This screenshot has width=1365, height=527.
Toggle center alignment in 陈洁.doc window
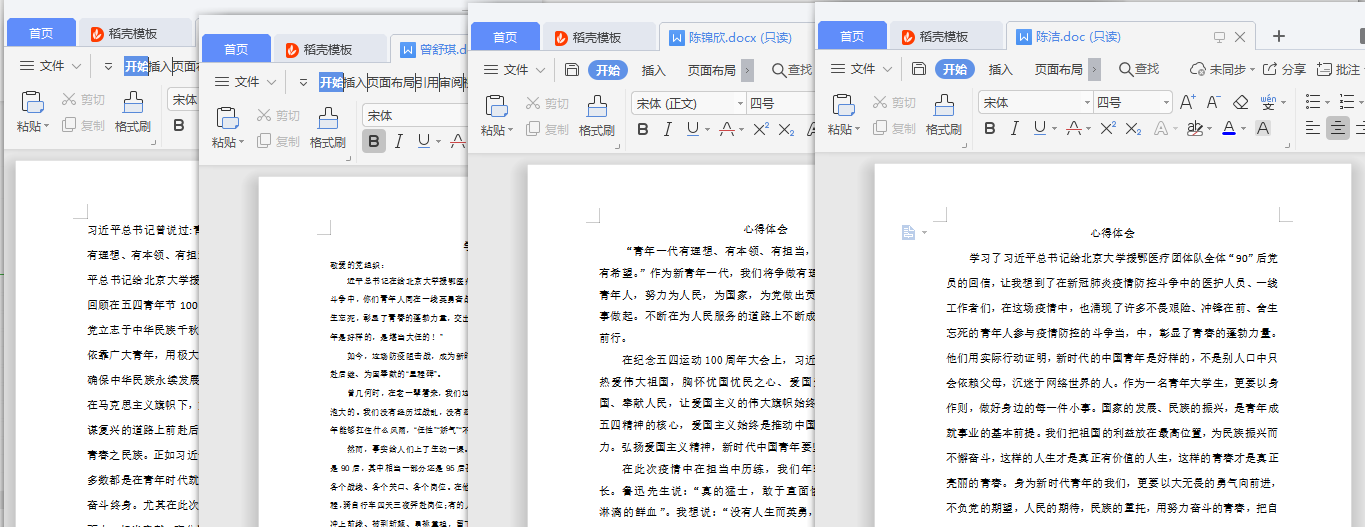coord(1337,128)
